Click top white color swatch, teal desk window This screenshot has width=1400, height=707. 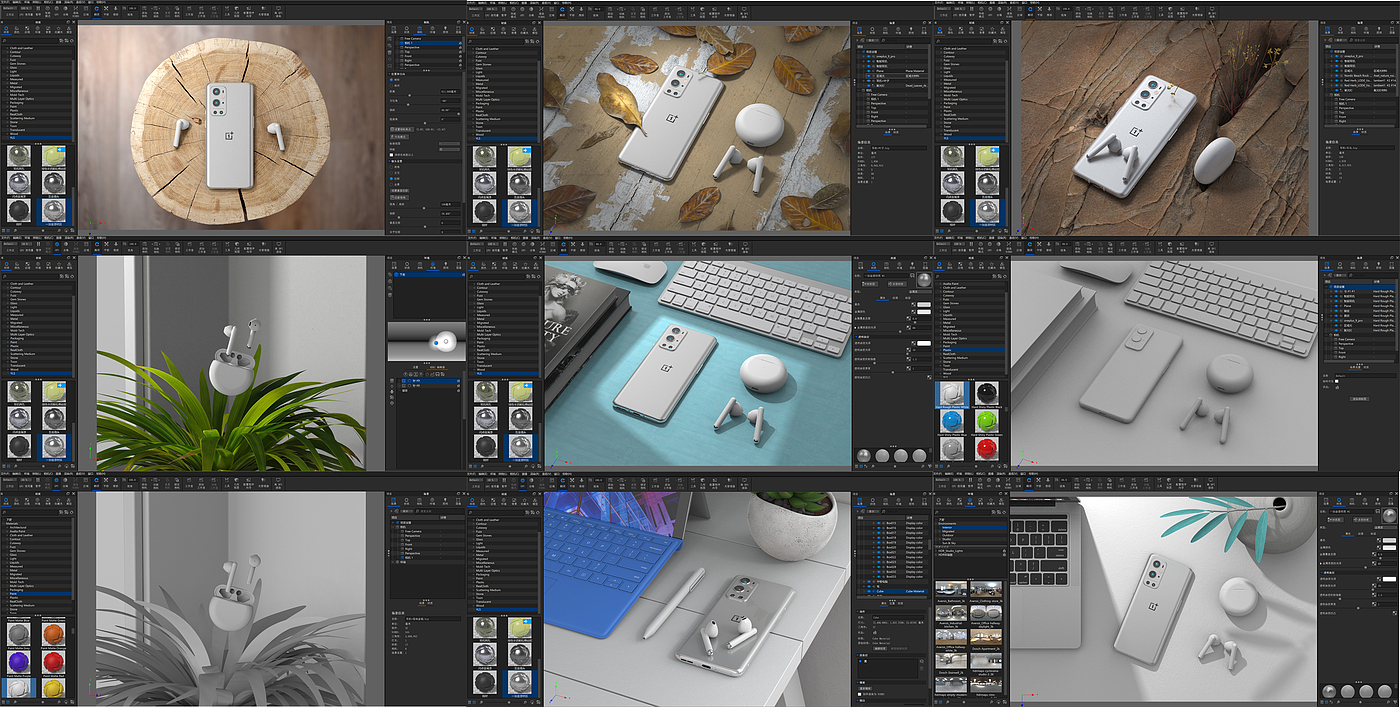[924, 304]
